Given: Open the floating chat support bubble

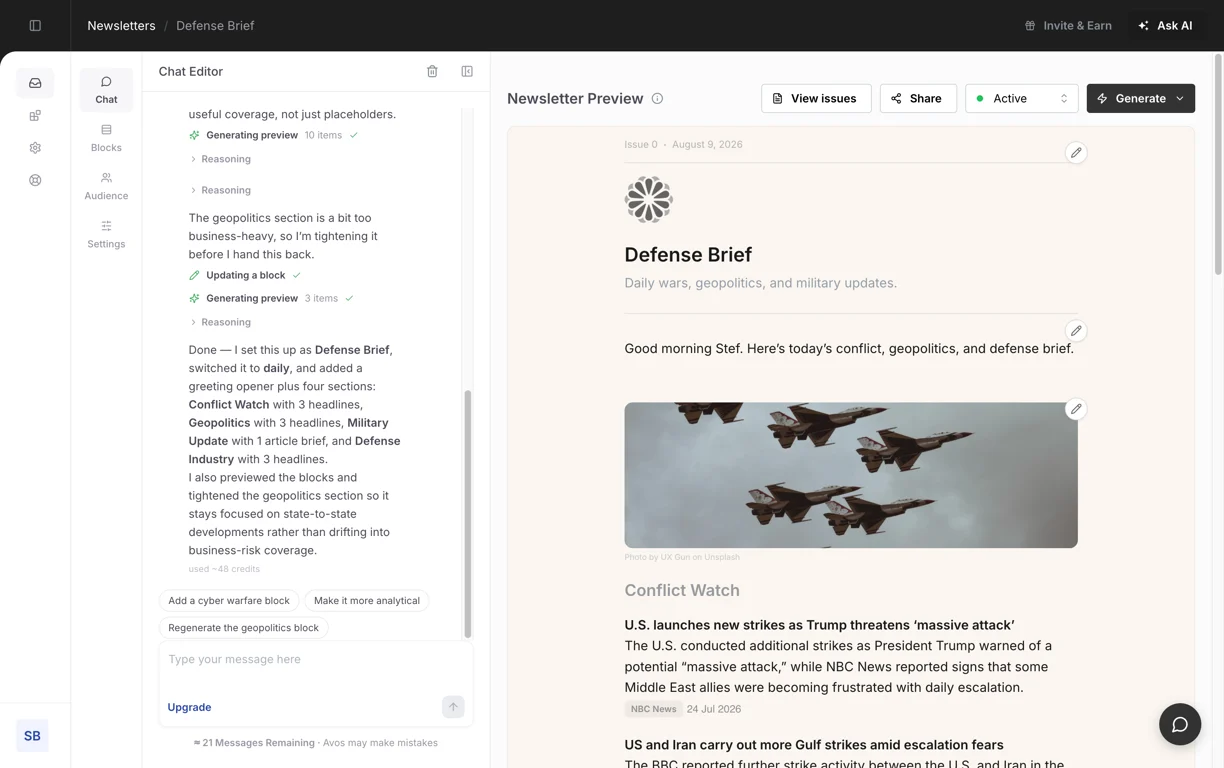Looking at the screenshot, I should point(1180,724).
